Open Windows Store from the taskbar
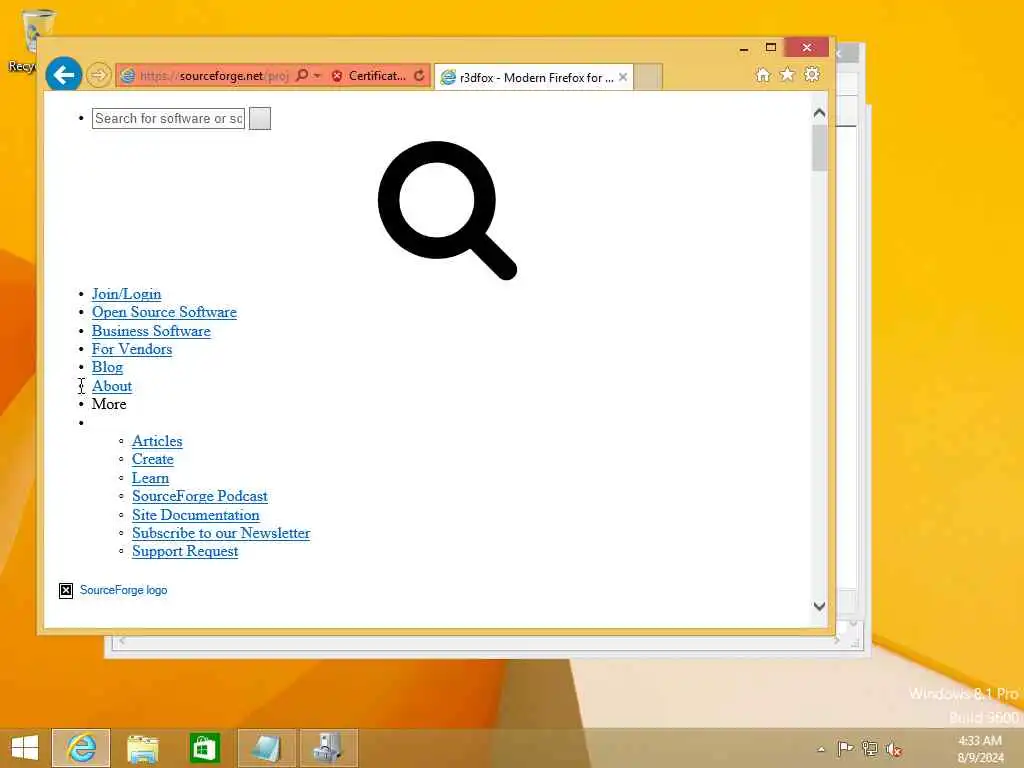This screenshot has width=1024, height=768. tap(204, 748)
